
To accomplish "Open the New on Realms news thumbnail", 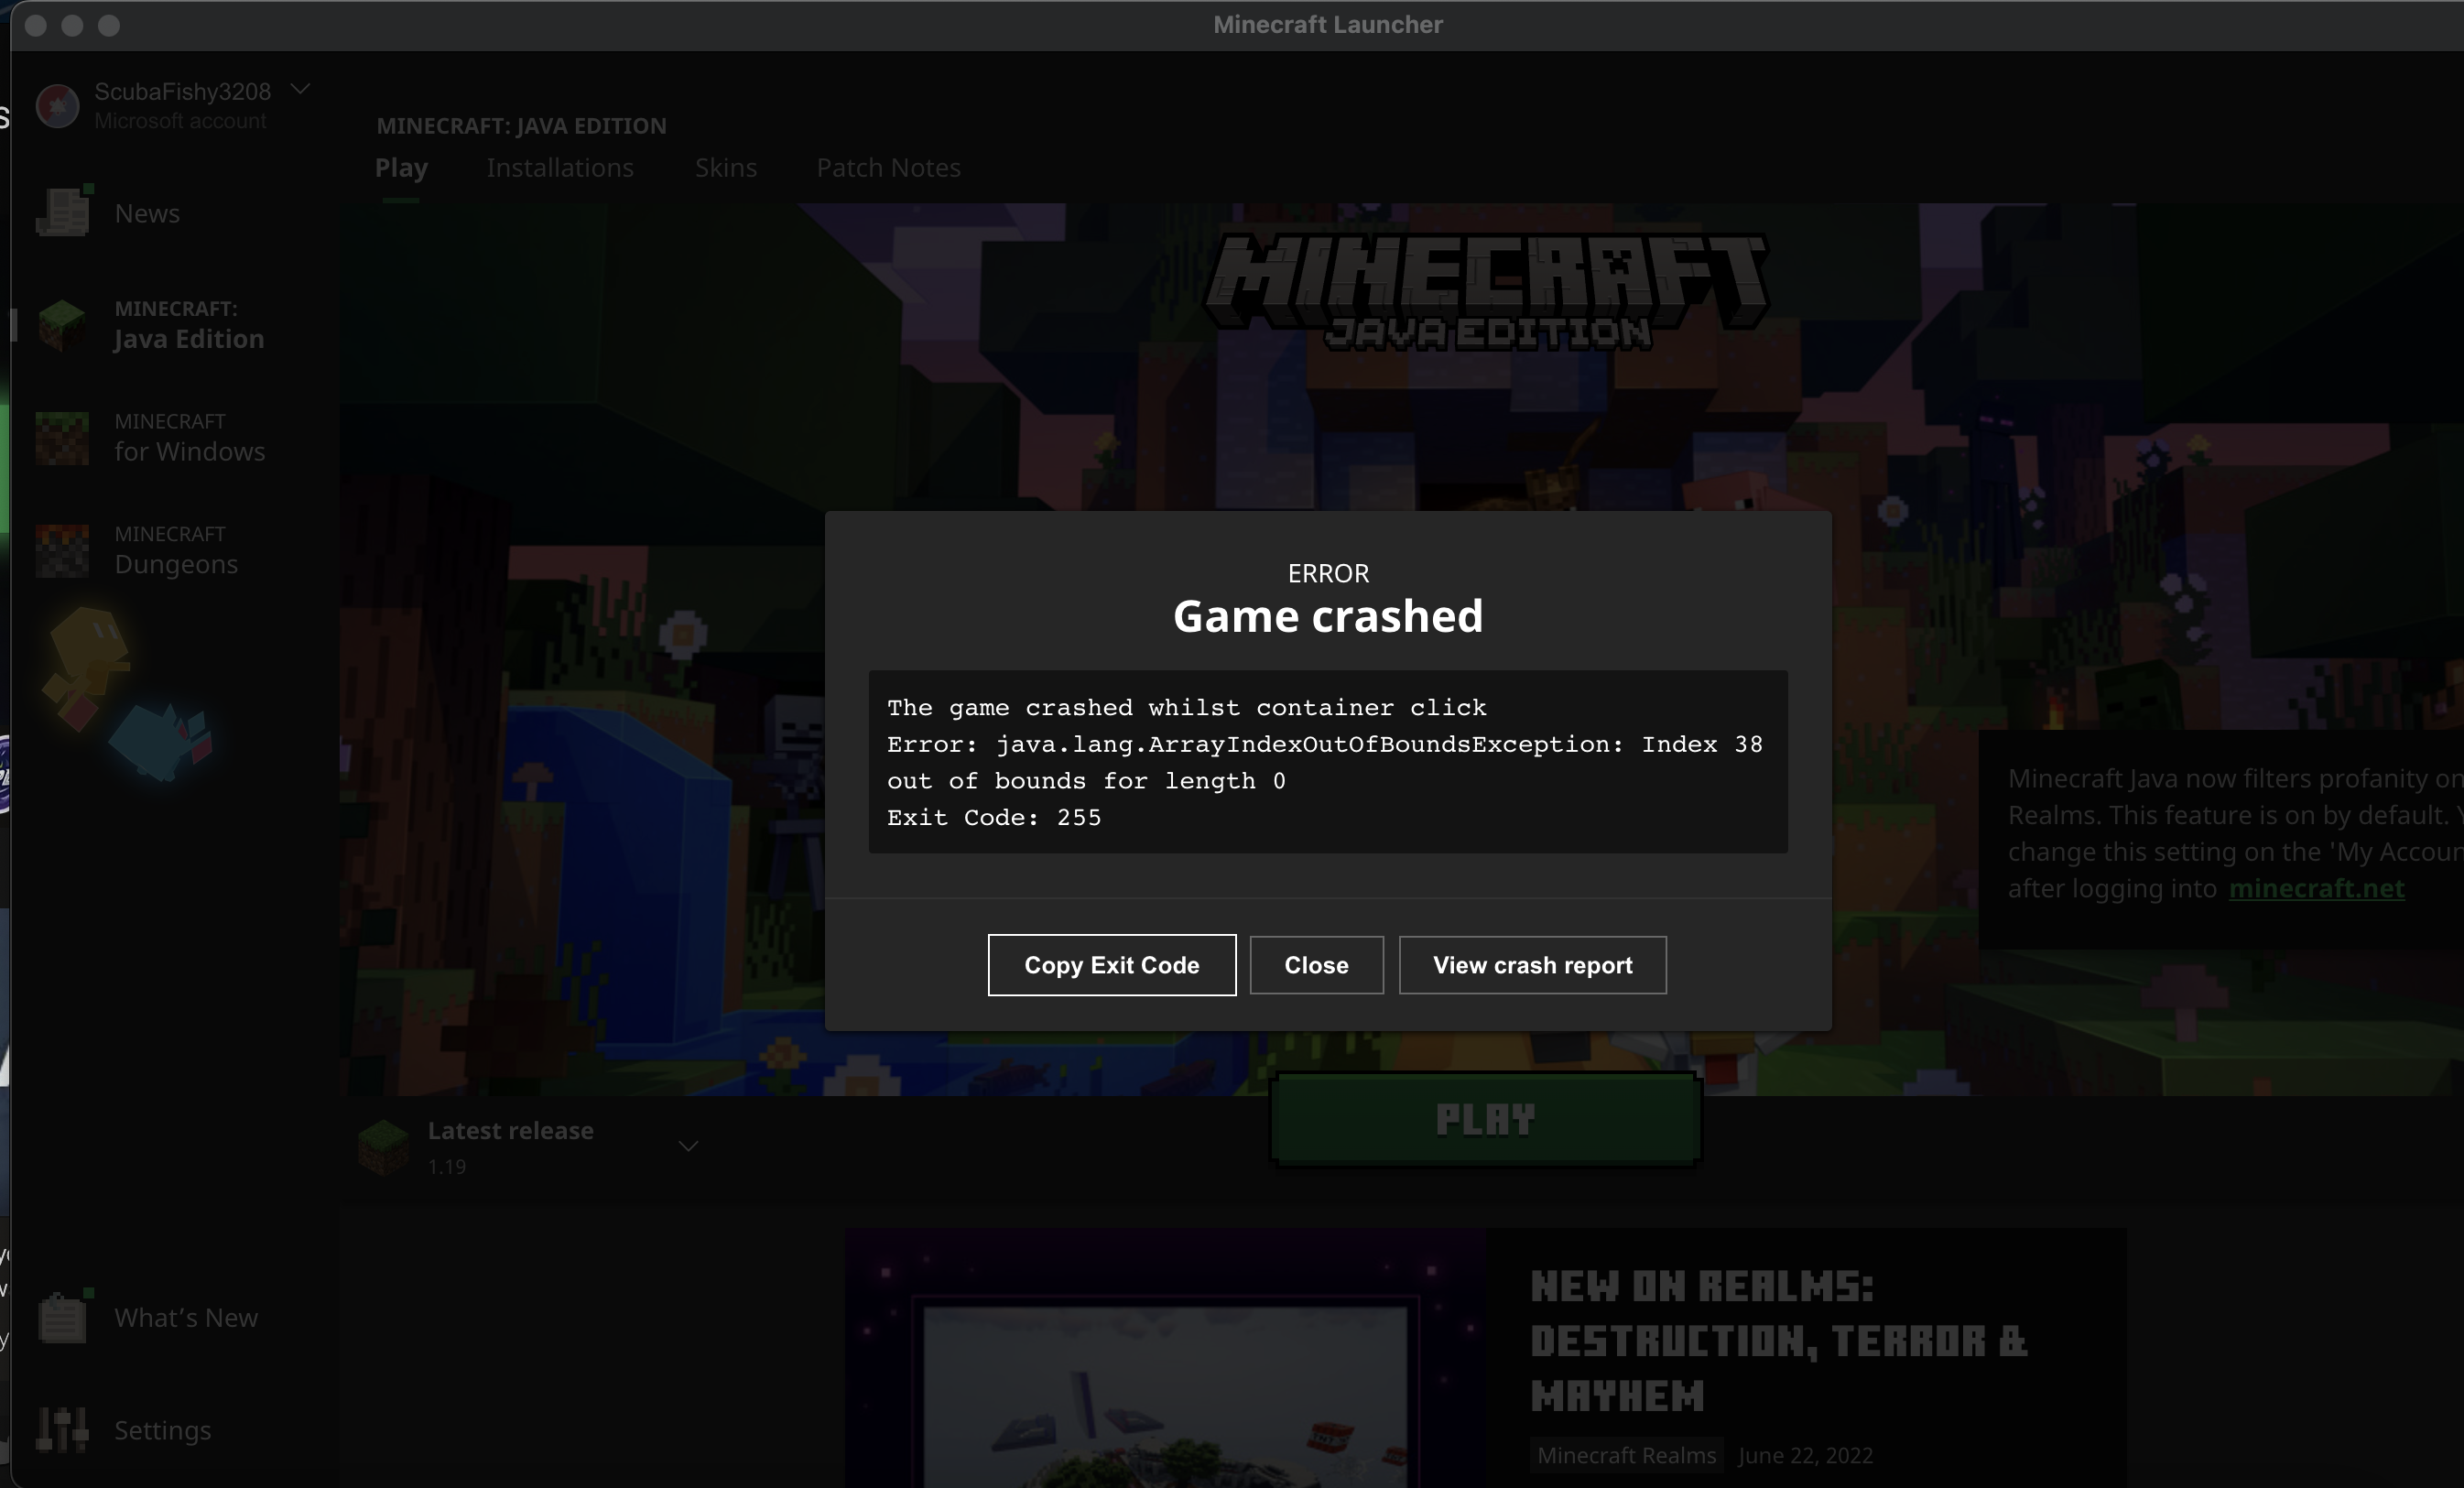I will coord(1165,1360).
